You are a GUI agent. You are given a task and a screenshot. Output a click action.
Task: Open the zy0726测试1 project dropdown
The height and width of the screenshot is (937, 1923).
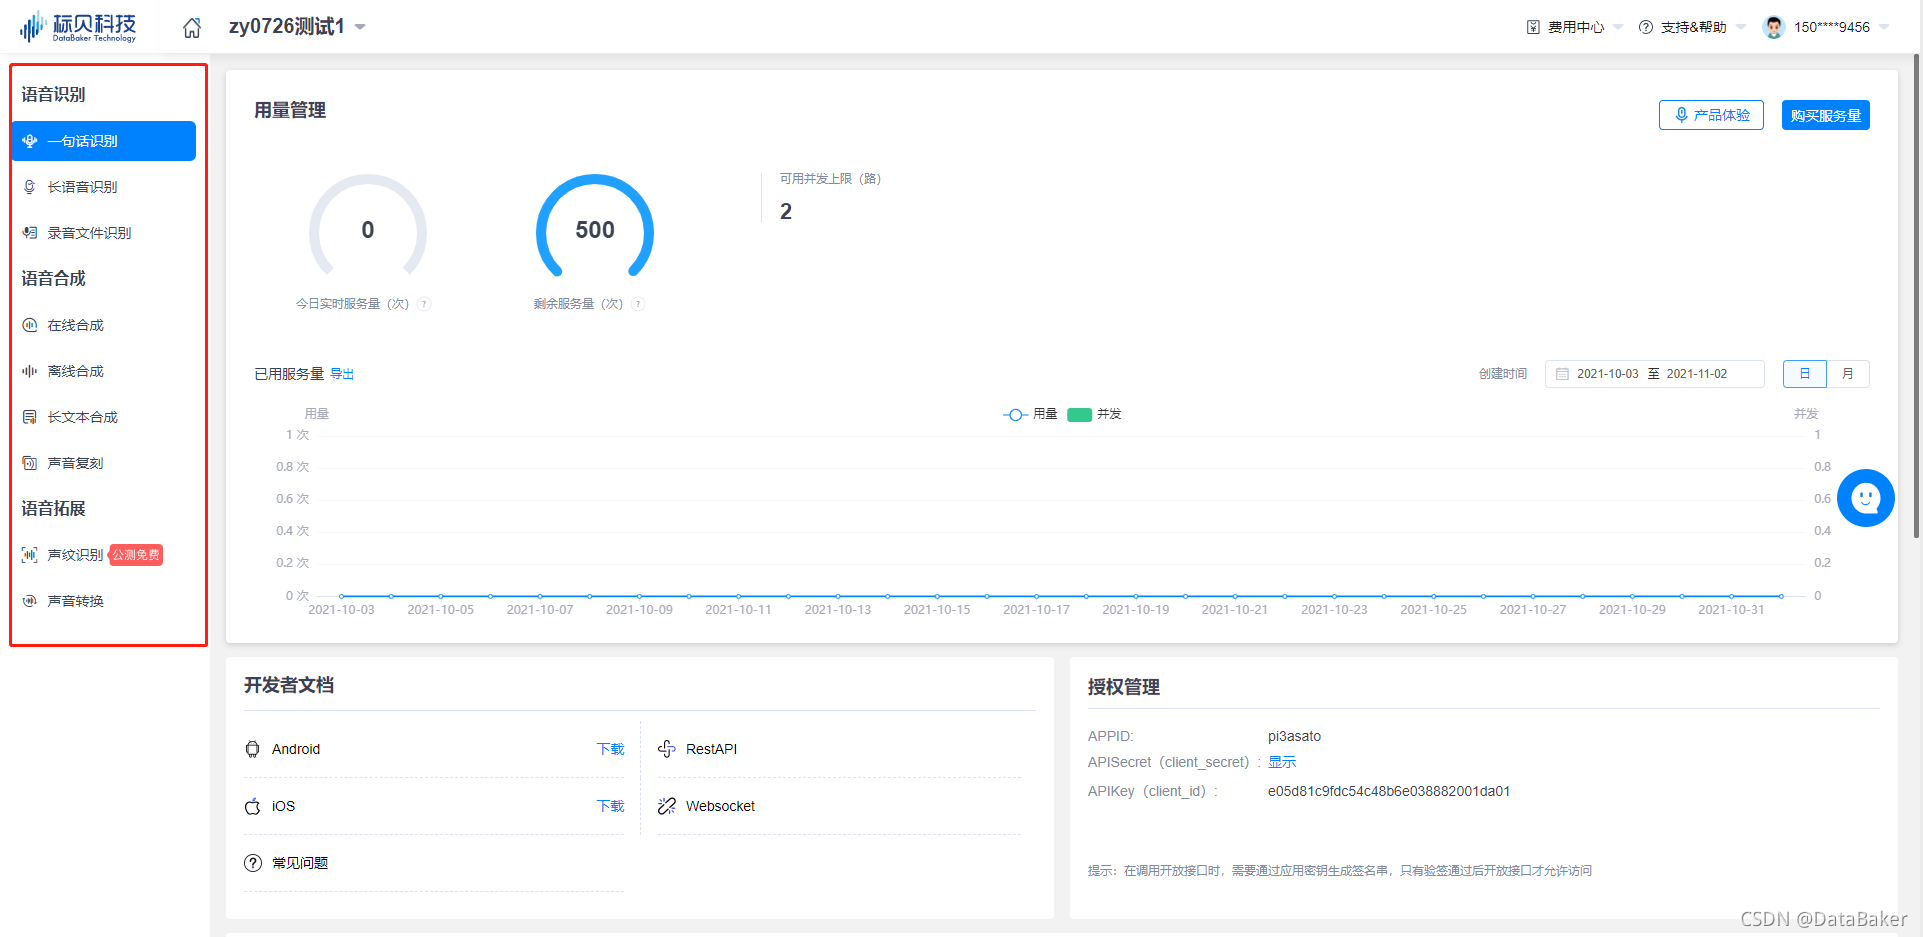[x=297, y=27]
